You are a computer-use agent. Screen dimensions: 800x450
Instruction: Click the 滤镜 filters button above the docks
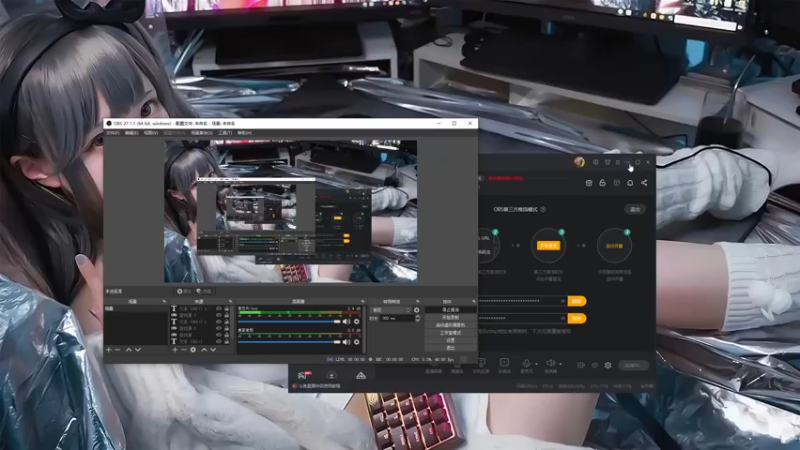(x=204, y=291)
